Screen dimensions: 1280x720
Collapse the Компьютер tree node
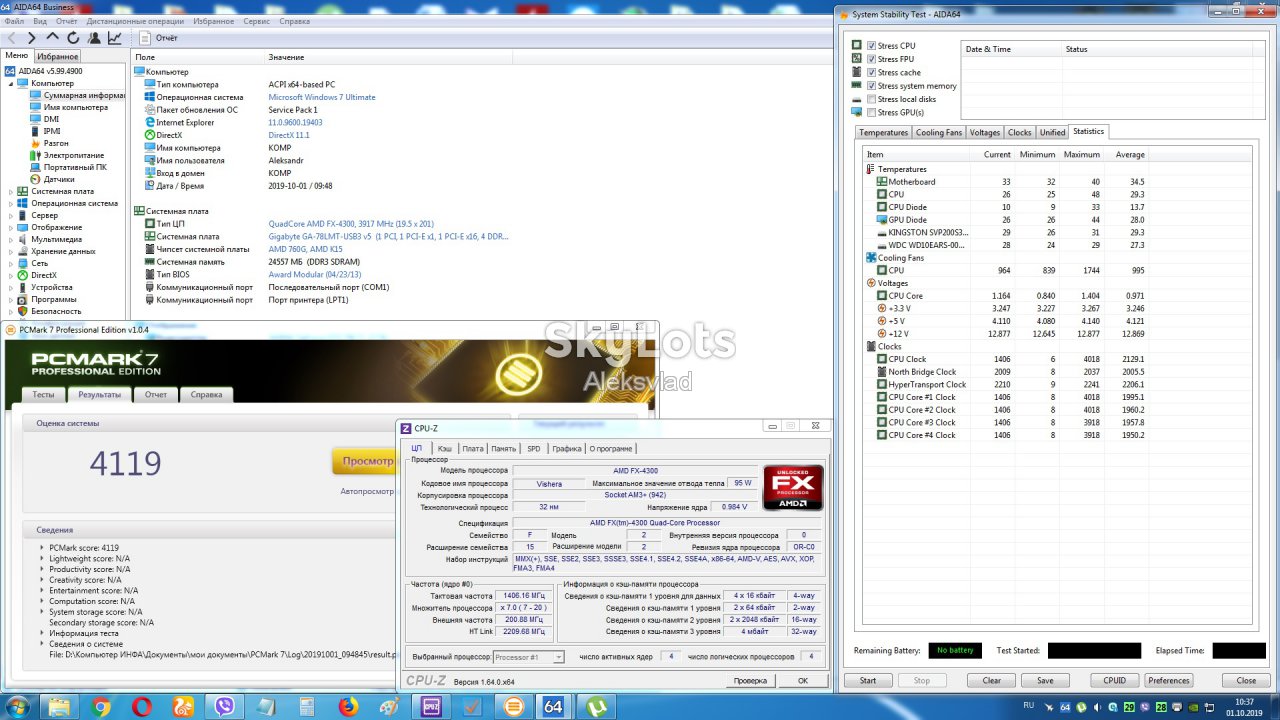click(x=11, y=83)
